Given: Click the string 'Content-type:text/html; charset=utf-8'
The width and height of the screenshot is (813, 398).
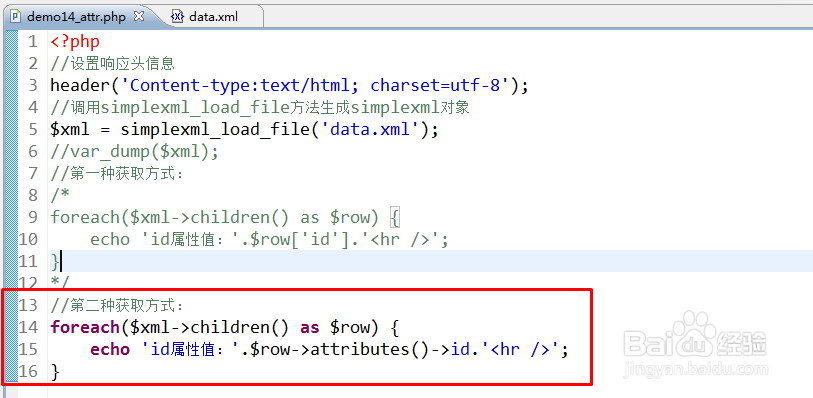Looking at the screenshot, I should coord(315,85).
